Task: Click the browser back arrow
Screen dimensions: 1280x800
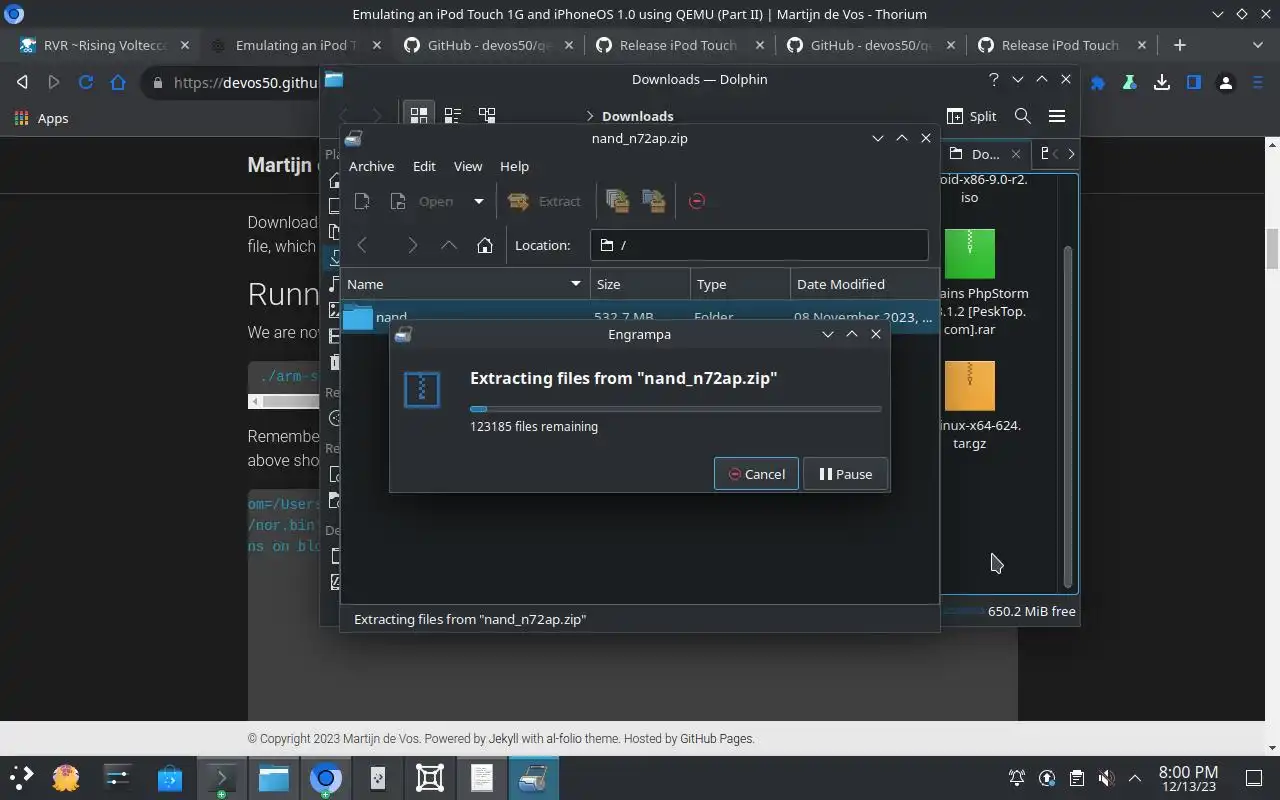Action: point(22,83)
